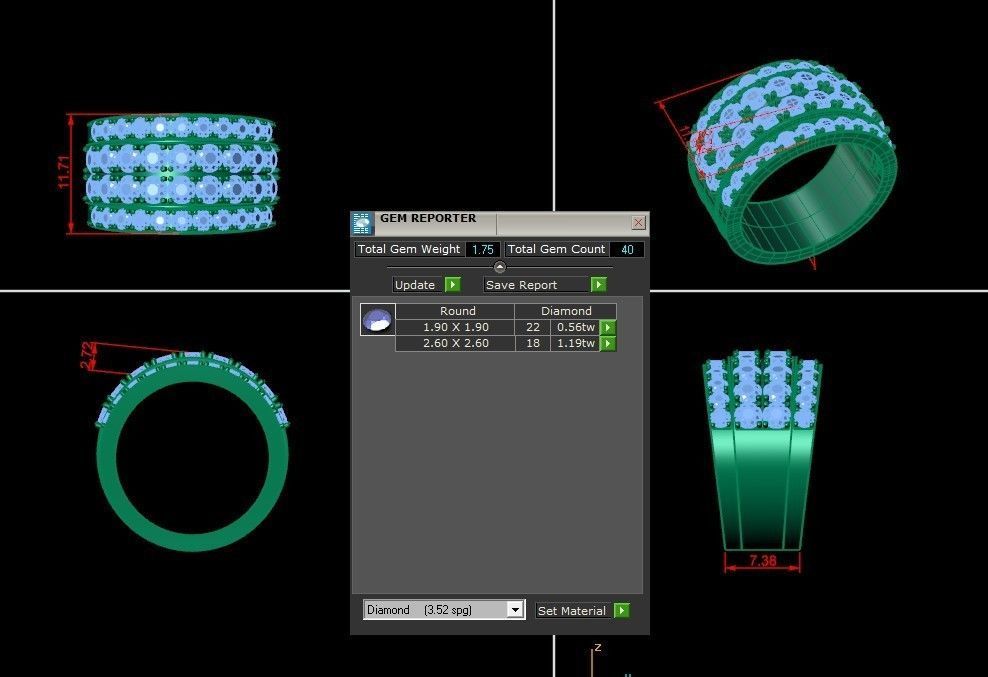988x677 pixels.
Task: Collapse the panel with the round arrow handle
Action: [x=500, y=267]
